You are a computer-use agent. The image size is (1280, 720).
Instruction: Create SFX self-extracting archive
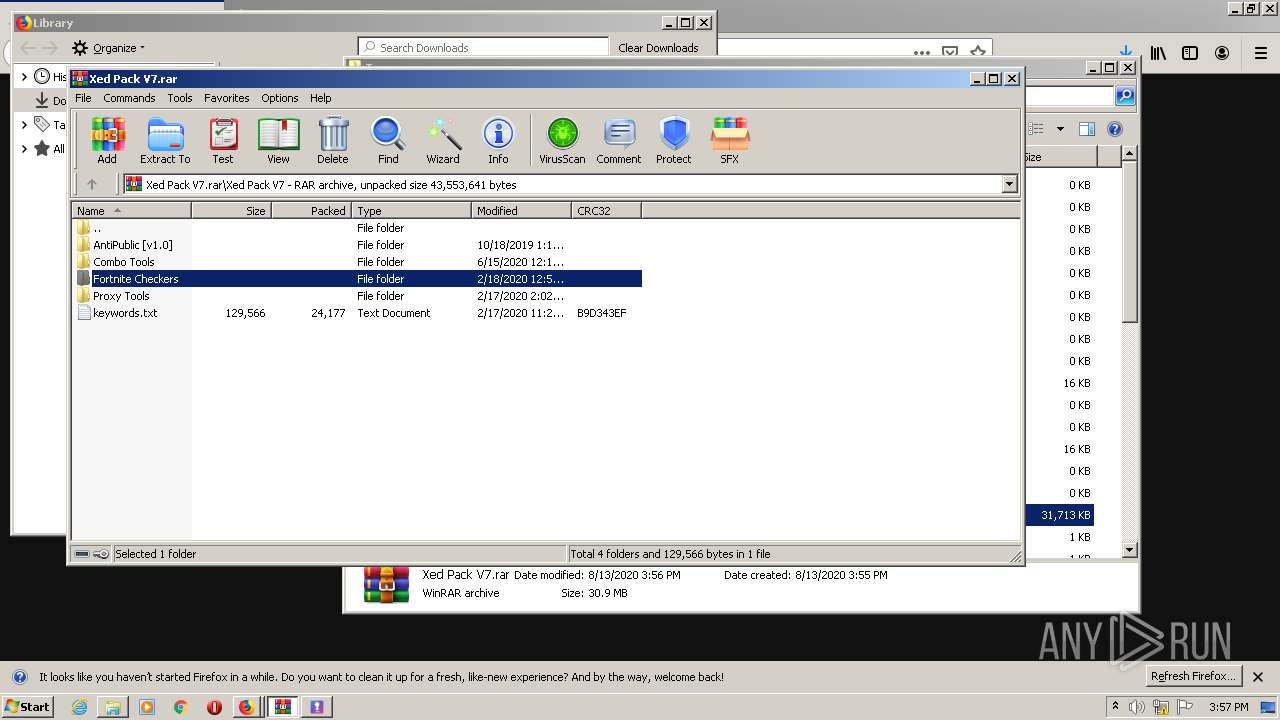[730, 140]
